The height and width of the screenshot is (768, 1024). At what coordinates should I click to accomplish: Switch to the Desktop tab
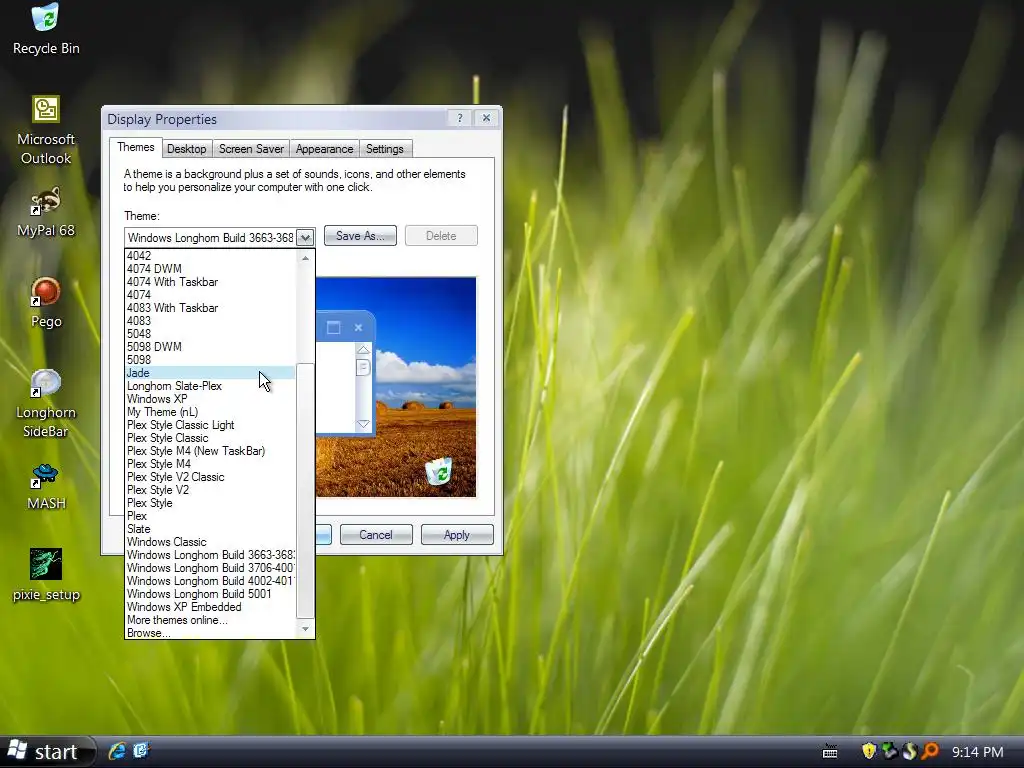186,149
